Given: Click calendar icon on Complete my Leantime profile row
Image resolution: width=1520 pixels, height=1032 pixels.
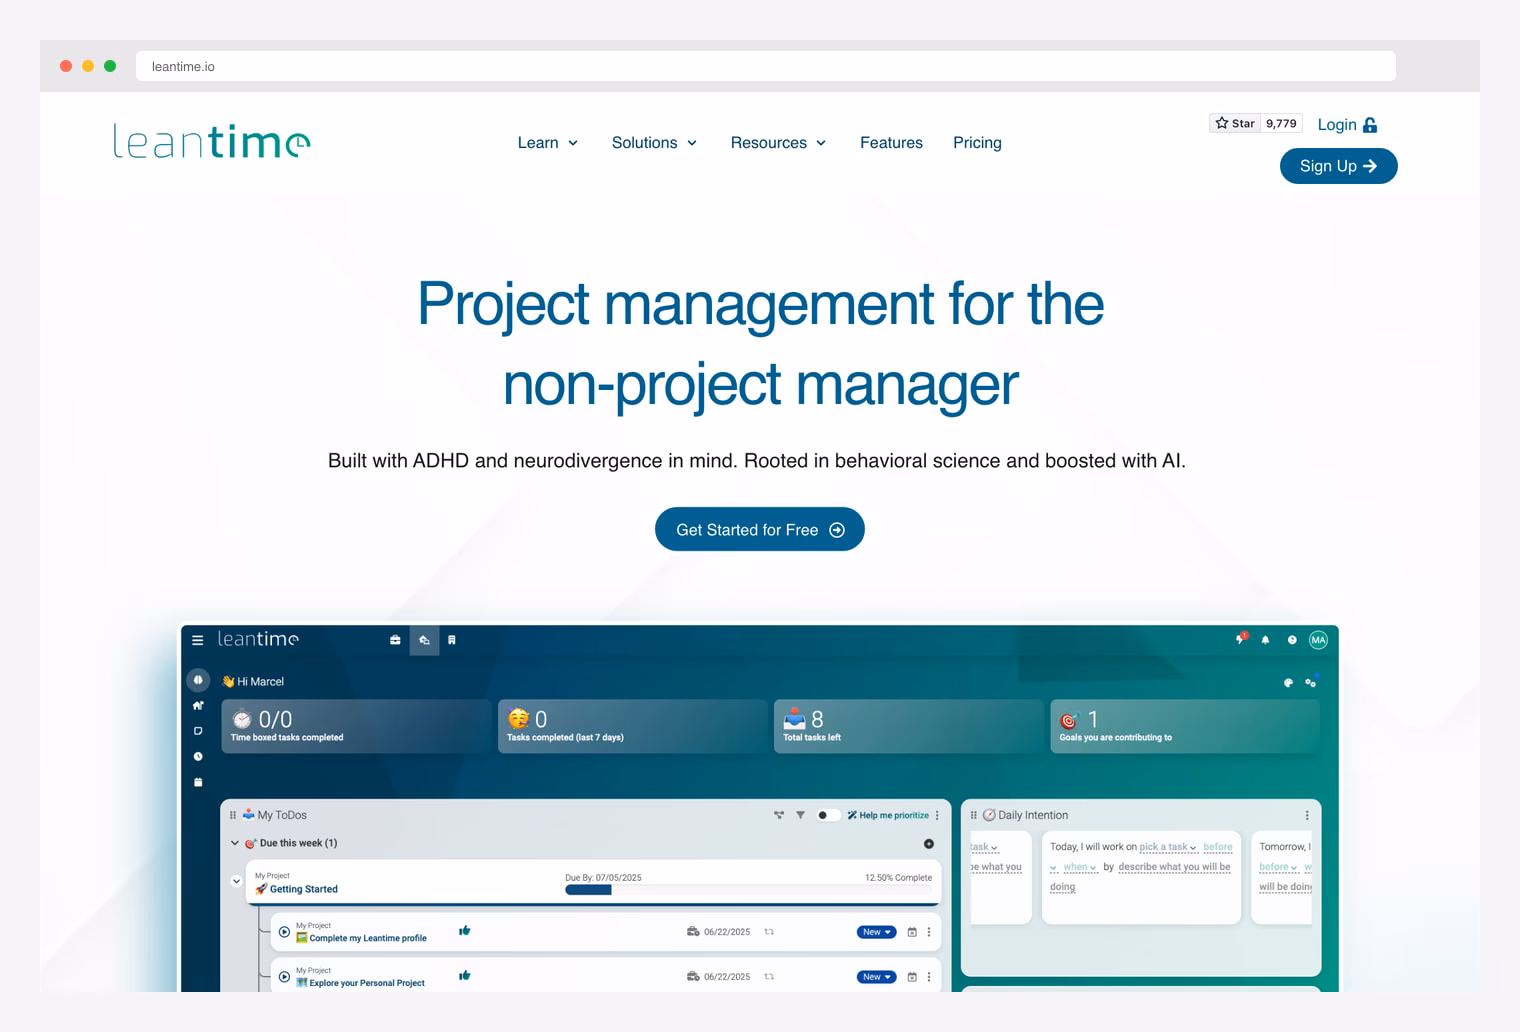Looking at the screenshot, I should pyautogui.click(x=912, y=932).
